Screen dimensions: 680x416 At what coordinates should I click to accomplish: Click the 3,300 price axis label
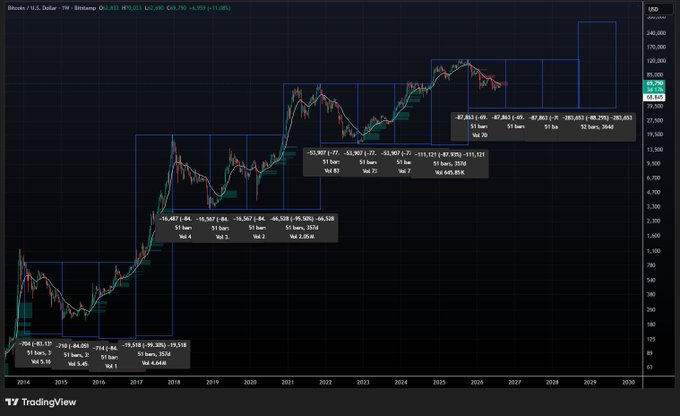pos(654,207)
